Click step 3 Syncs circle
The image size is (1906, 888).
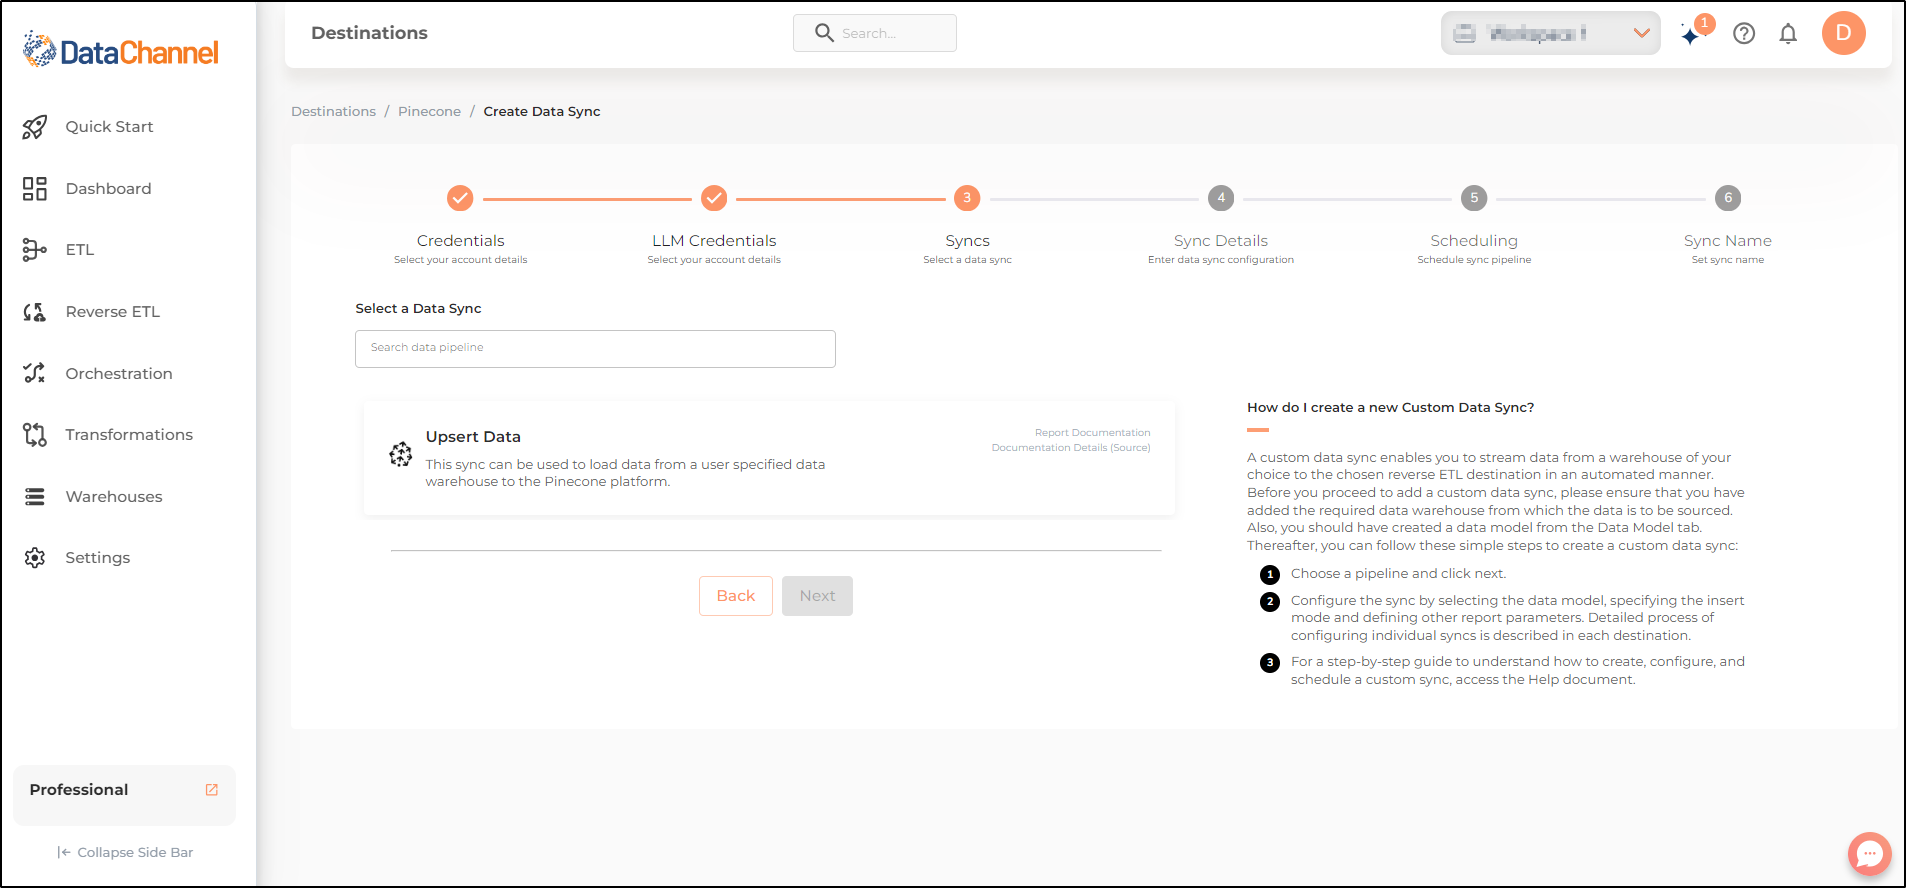click(x=967, y=198)
